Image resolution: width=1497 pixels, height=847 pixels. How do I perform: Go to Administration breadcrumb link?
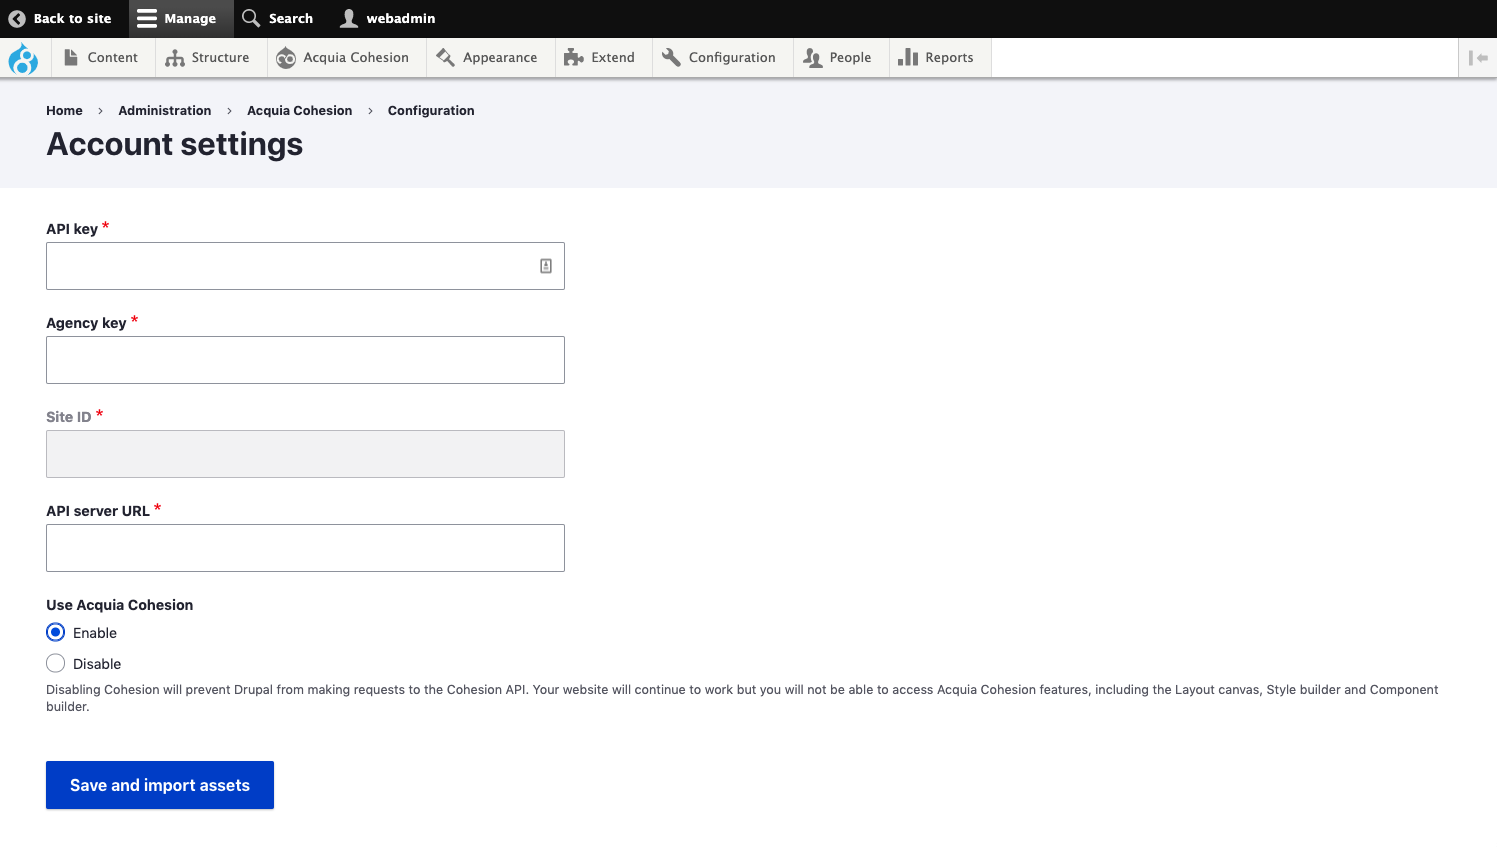165,110
